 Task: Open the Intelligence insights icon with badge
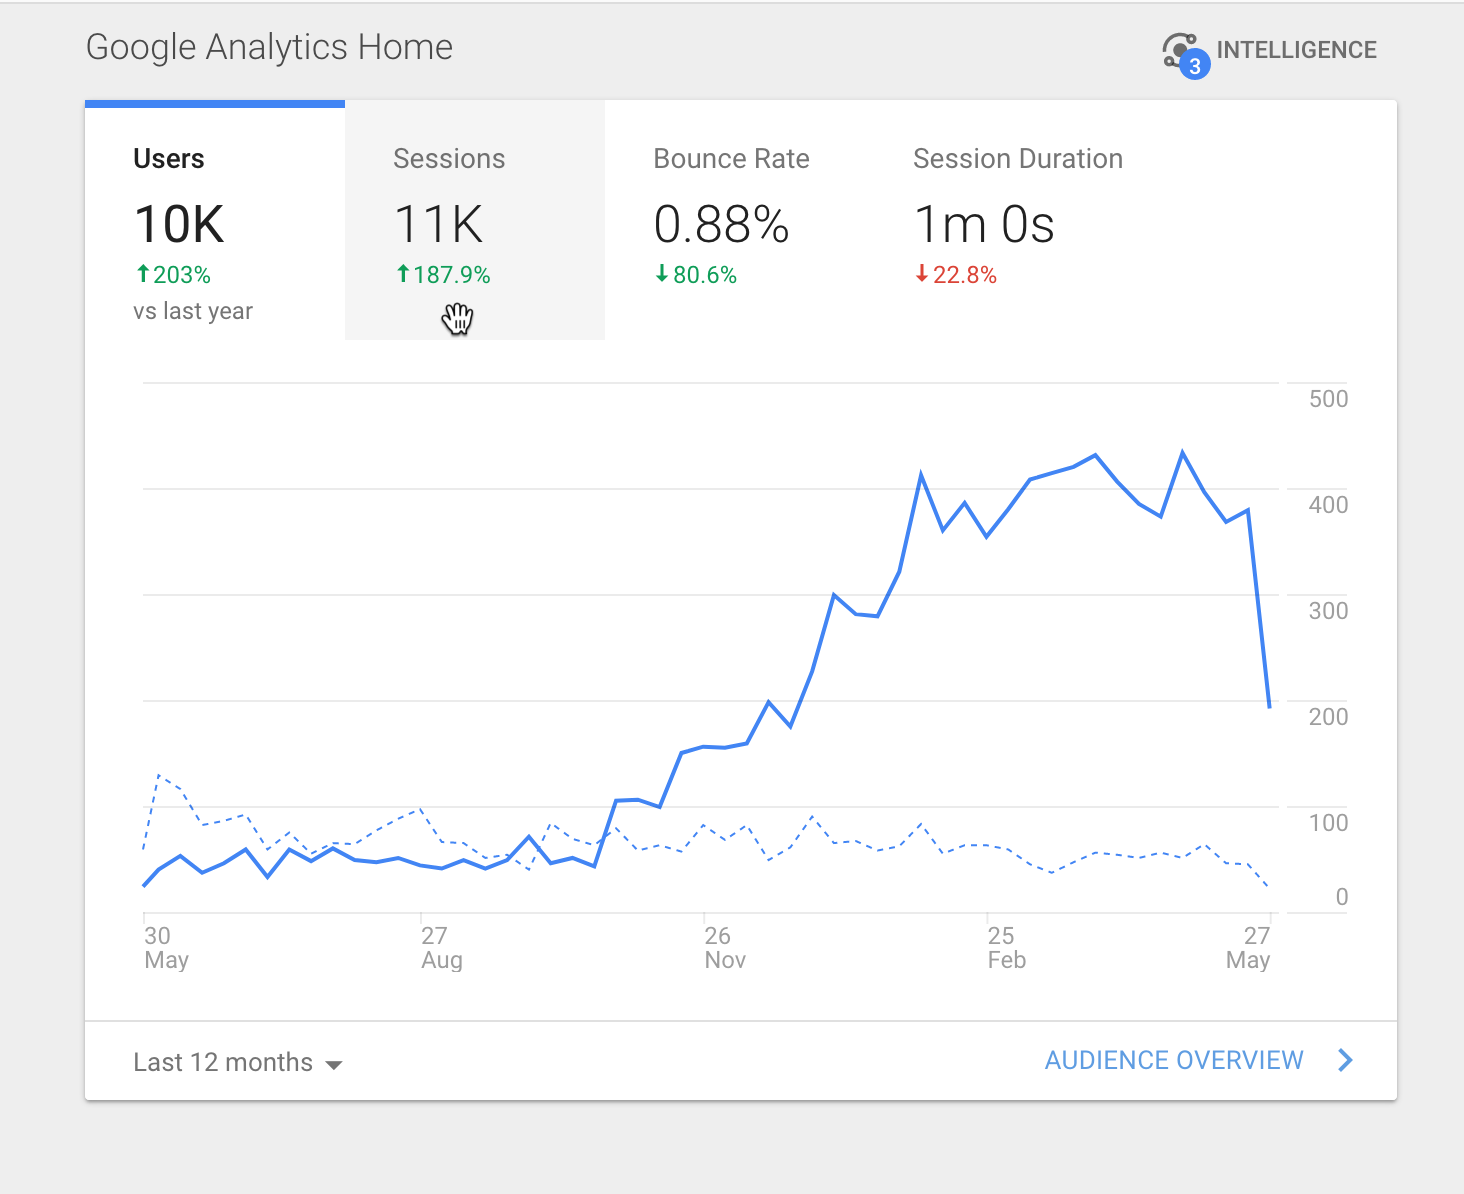tap(1186, 55)
